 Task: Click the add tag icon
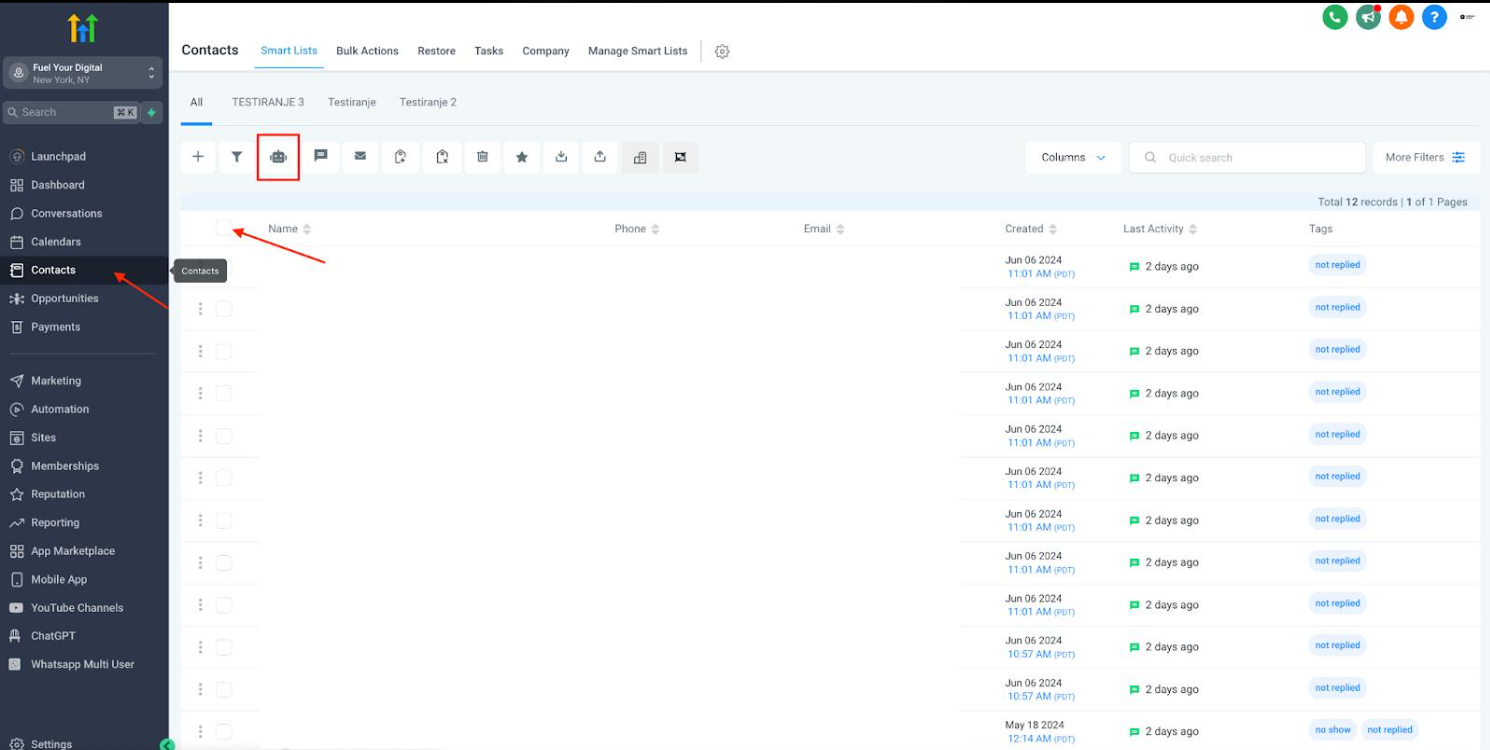[x=400, y=157]
